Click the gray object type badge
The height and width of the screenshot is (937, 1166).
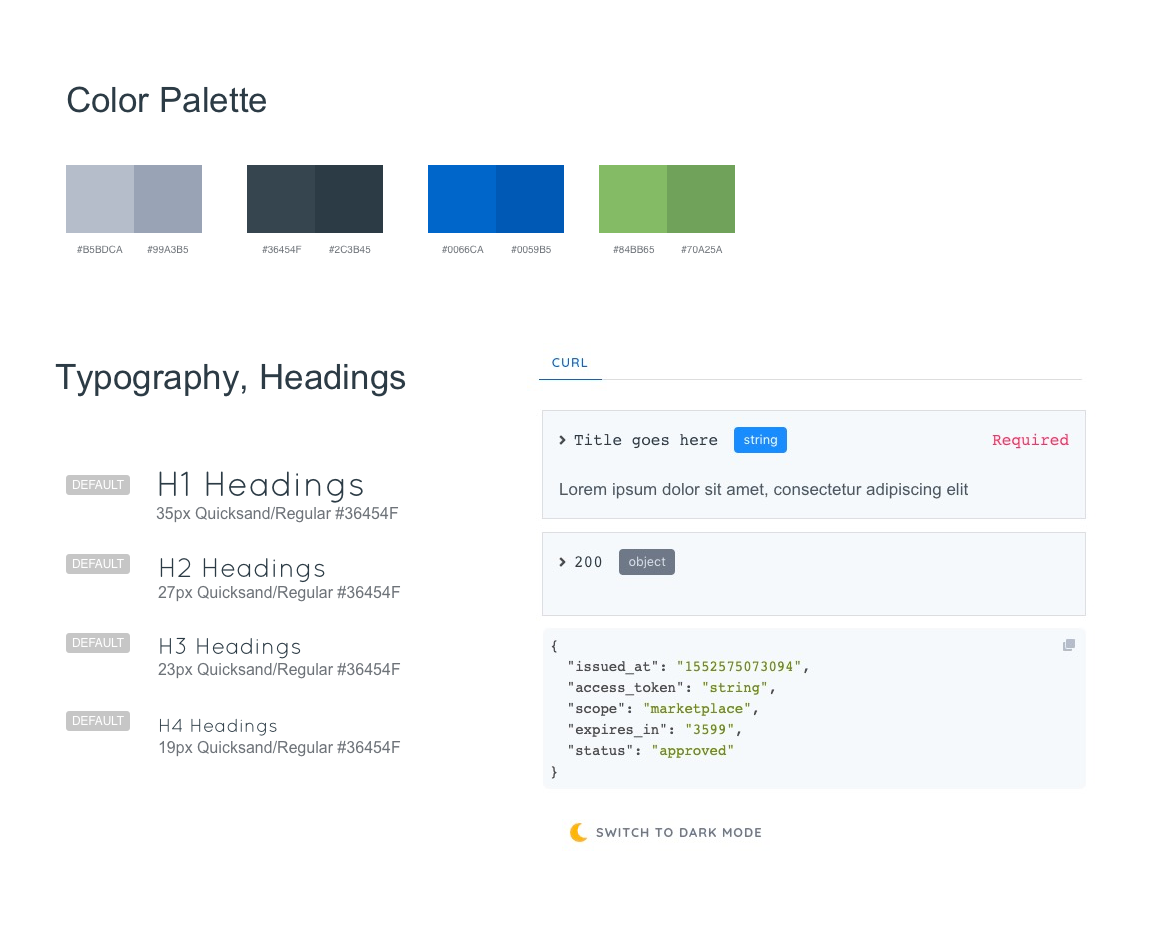coord(647,562)
